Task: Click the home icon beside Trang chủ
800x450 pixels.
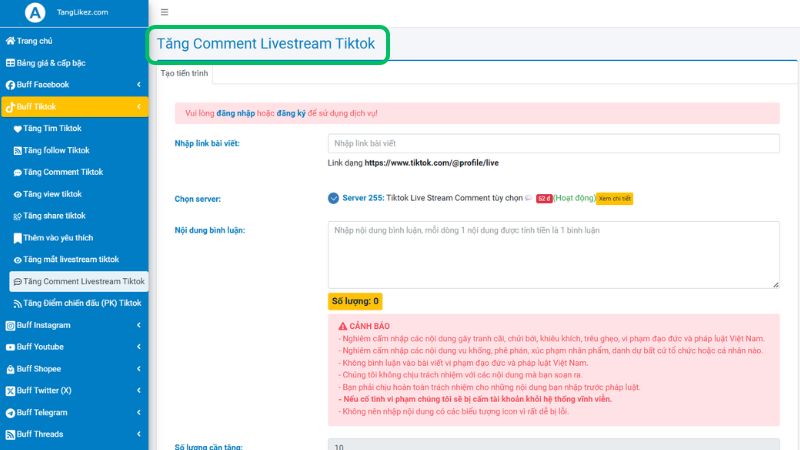Action: (10, 41)
